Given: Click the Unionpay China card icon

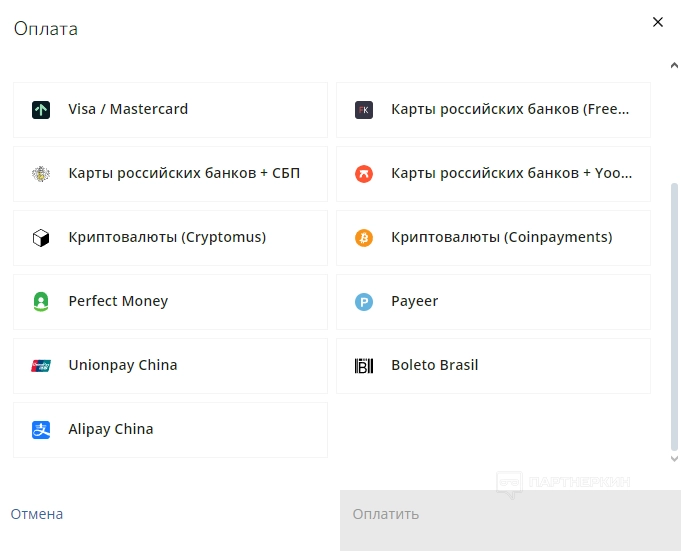Looking at the screenshot, I should [41, 366].
